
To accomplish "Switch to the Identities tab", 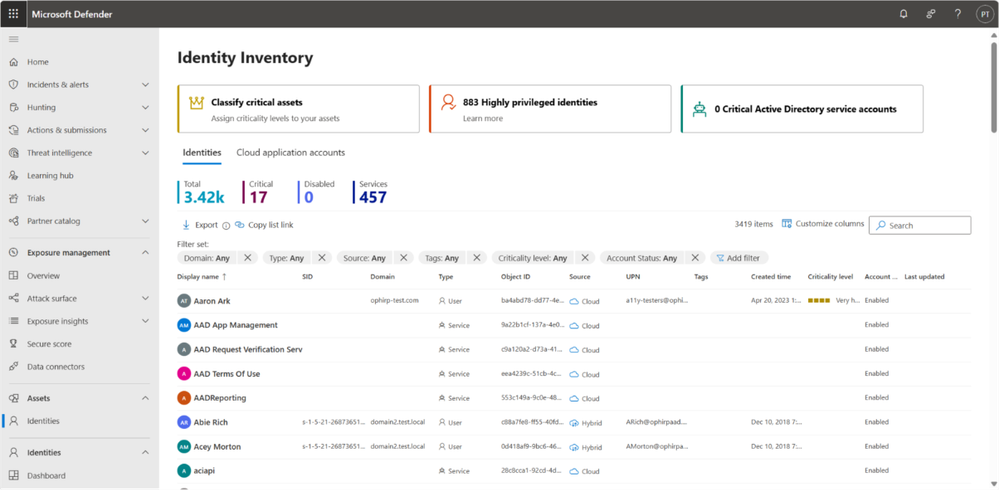I will point(202,153).
